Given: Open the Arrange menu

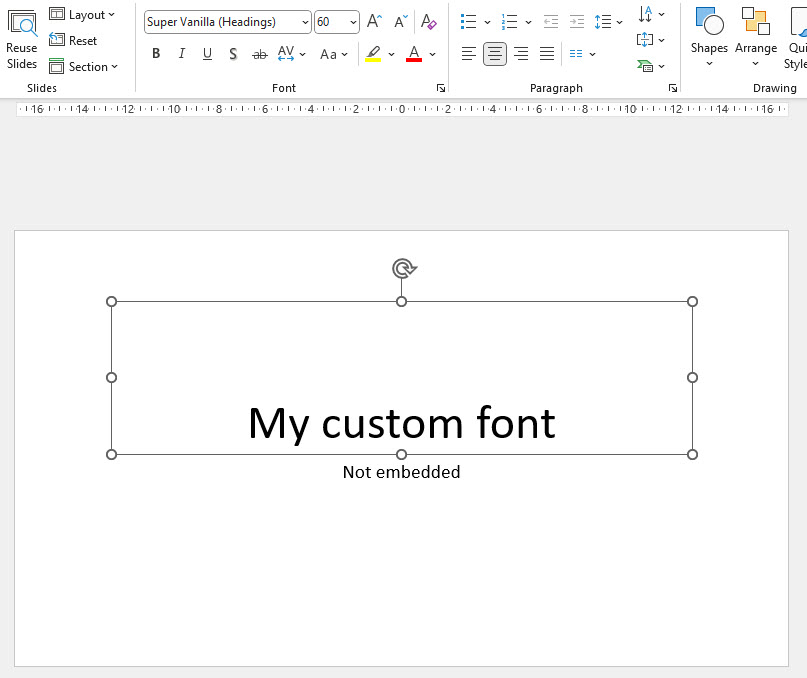Looking at the screenshot, I should [x=756, y=37].
